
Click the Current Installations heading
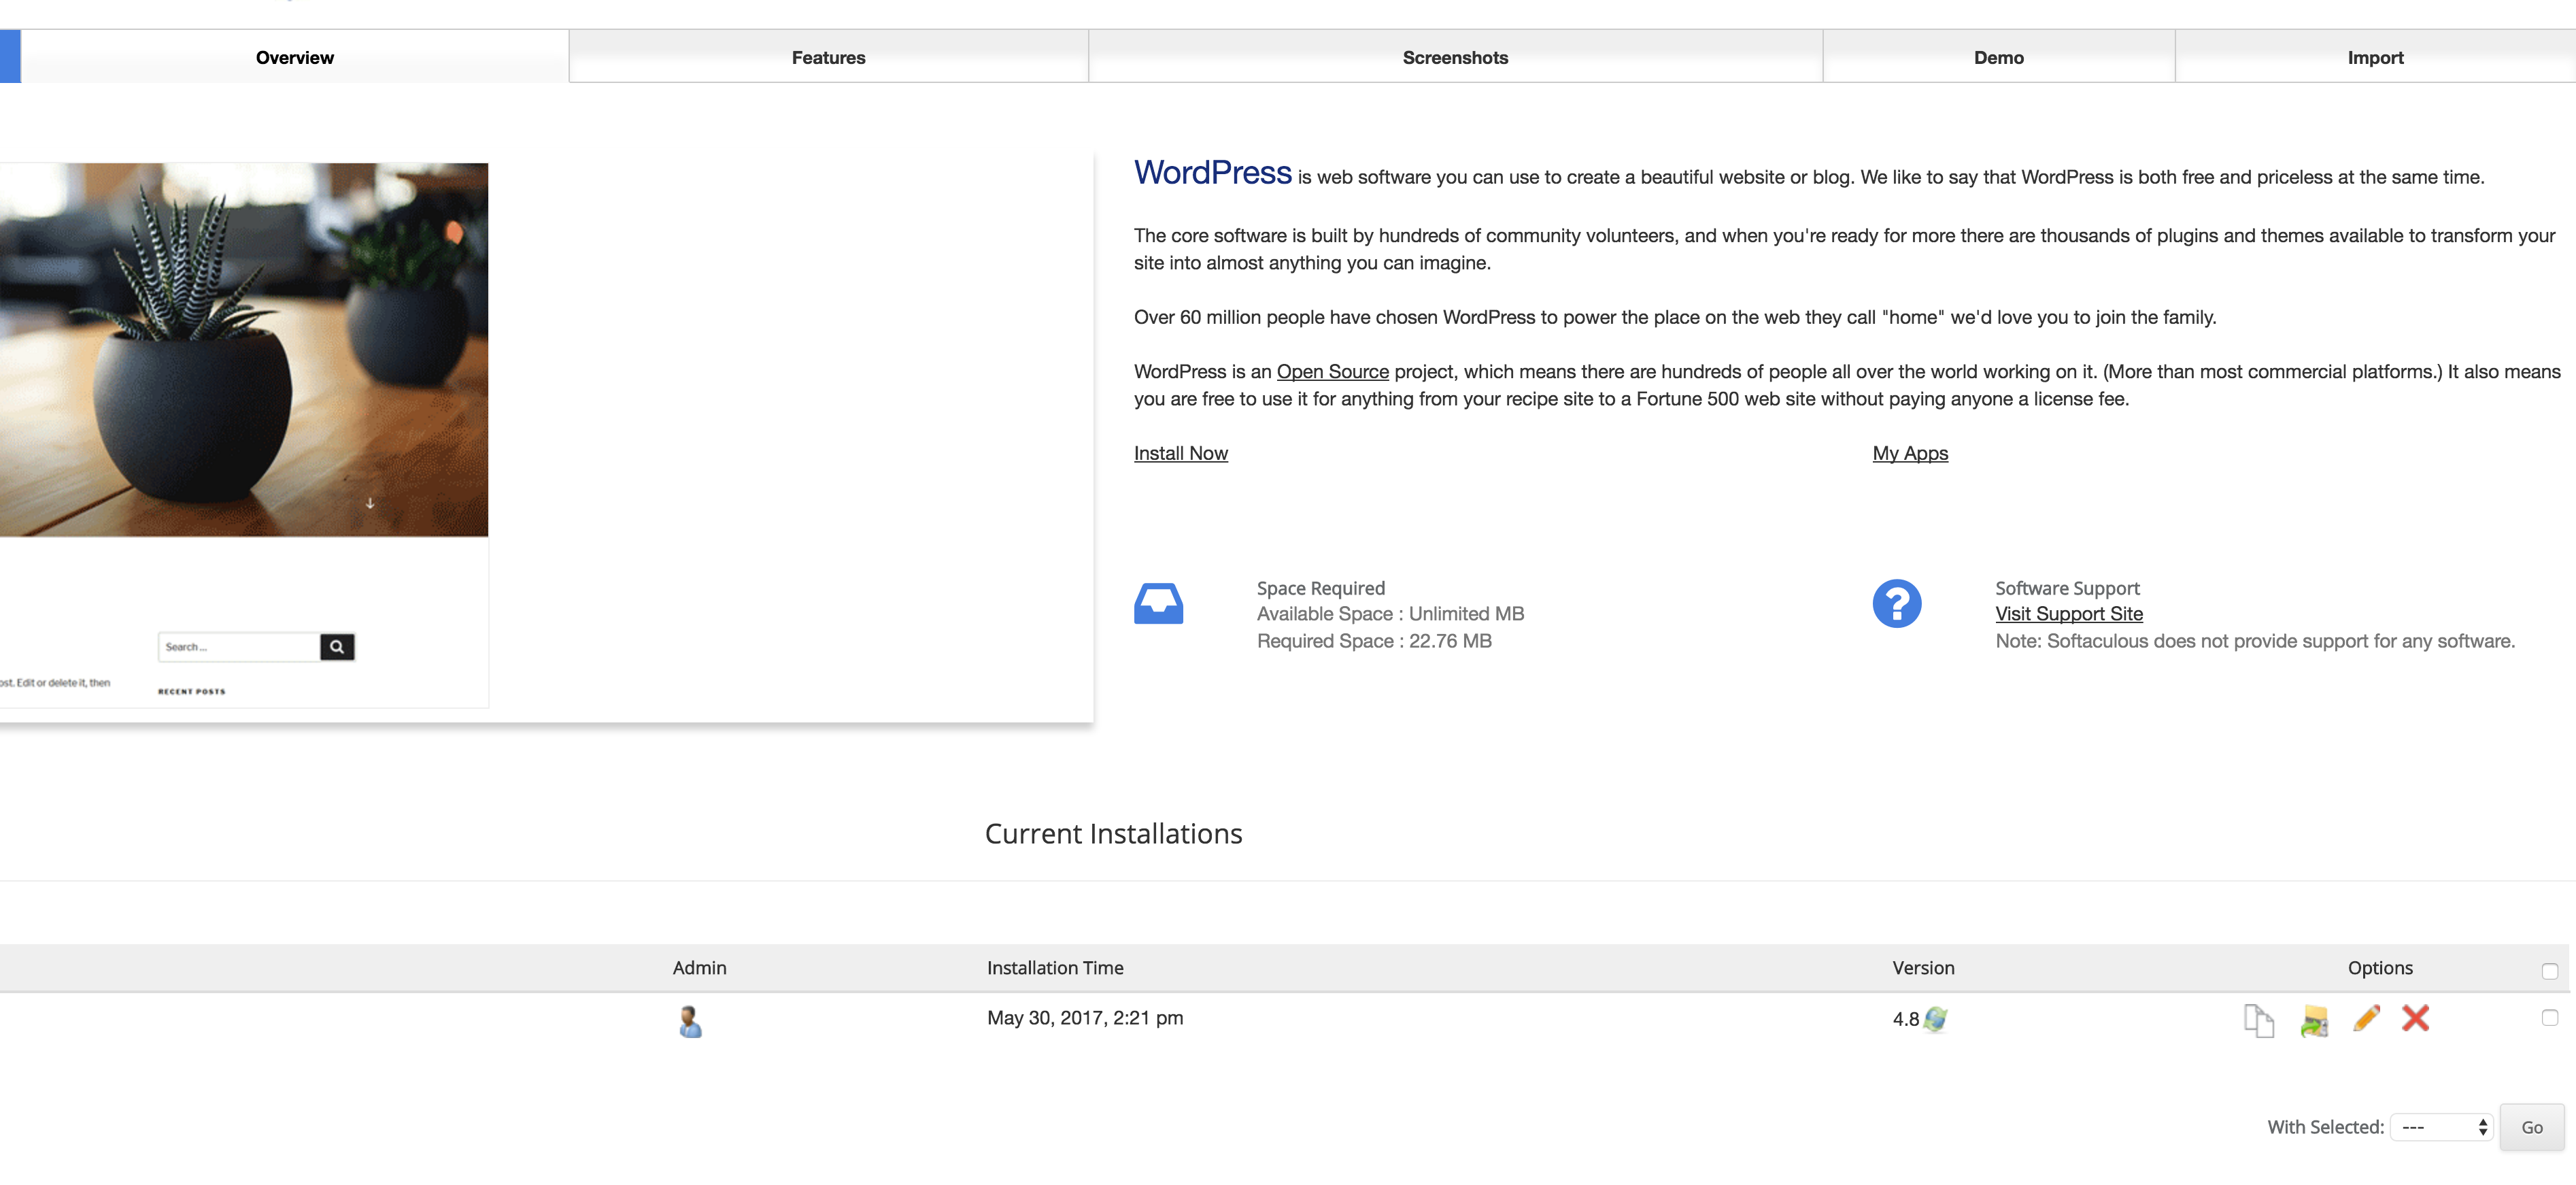(1113, 834)
